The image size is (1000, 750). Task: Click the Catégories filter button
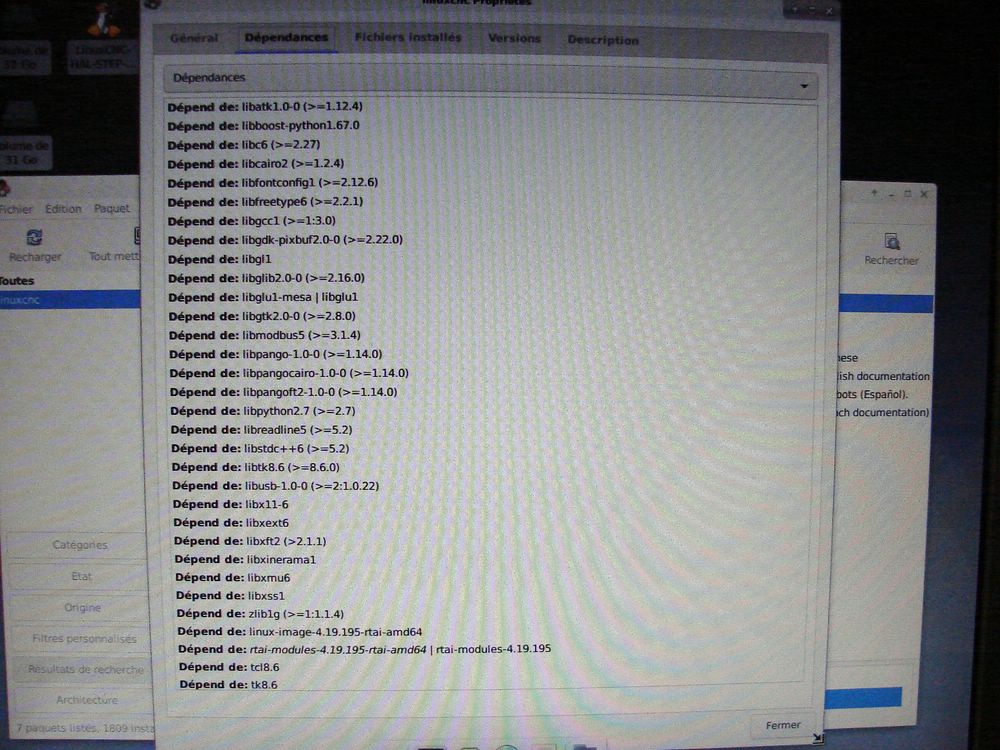coord(80,545)
